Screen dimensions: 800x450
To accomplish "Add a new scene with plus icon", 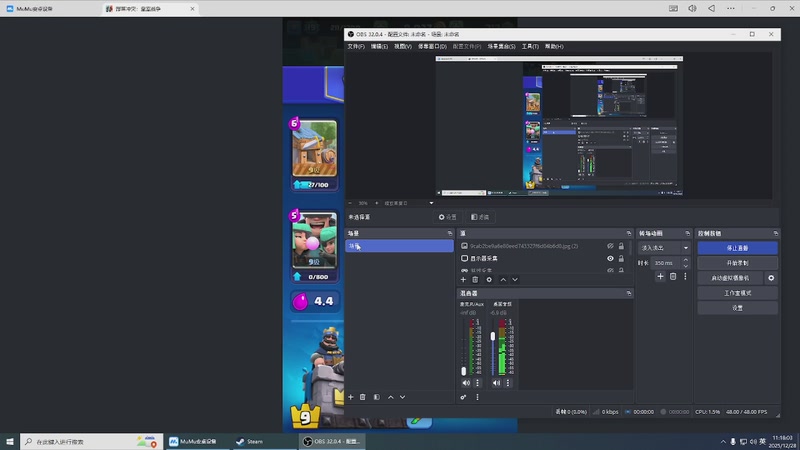I will 351,397.
